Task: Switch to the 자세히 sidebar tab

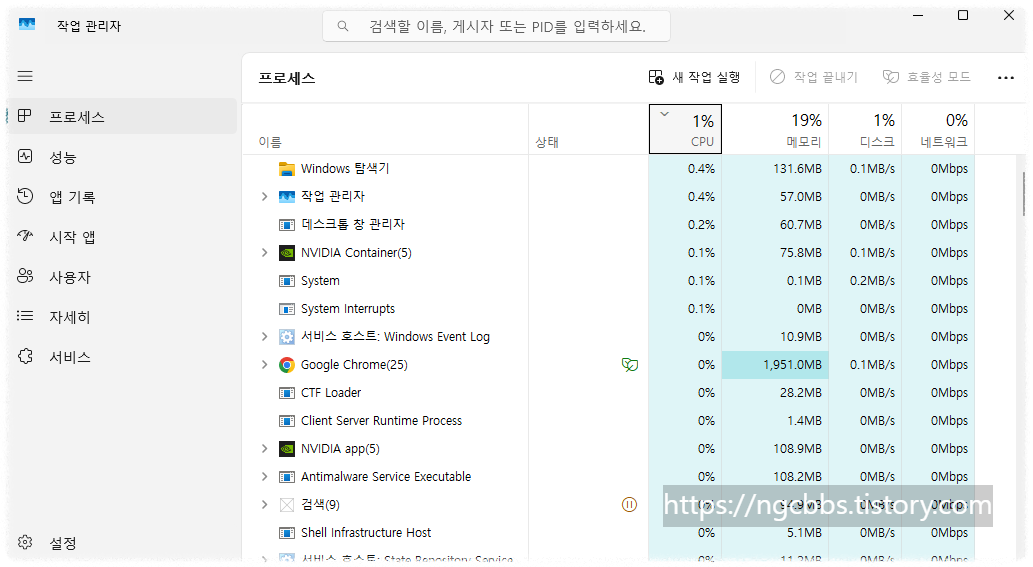Action: (x=122, y=317)
